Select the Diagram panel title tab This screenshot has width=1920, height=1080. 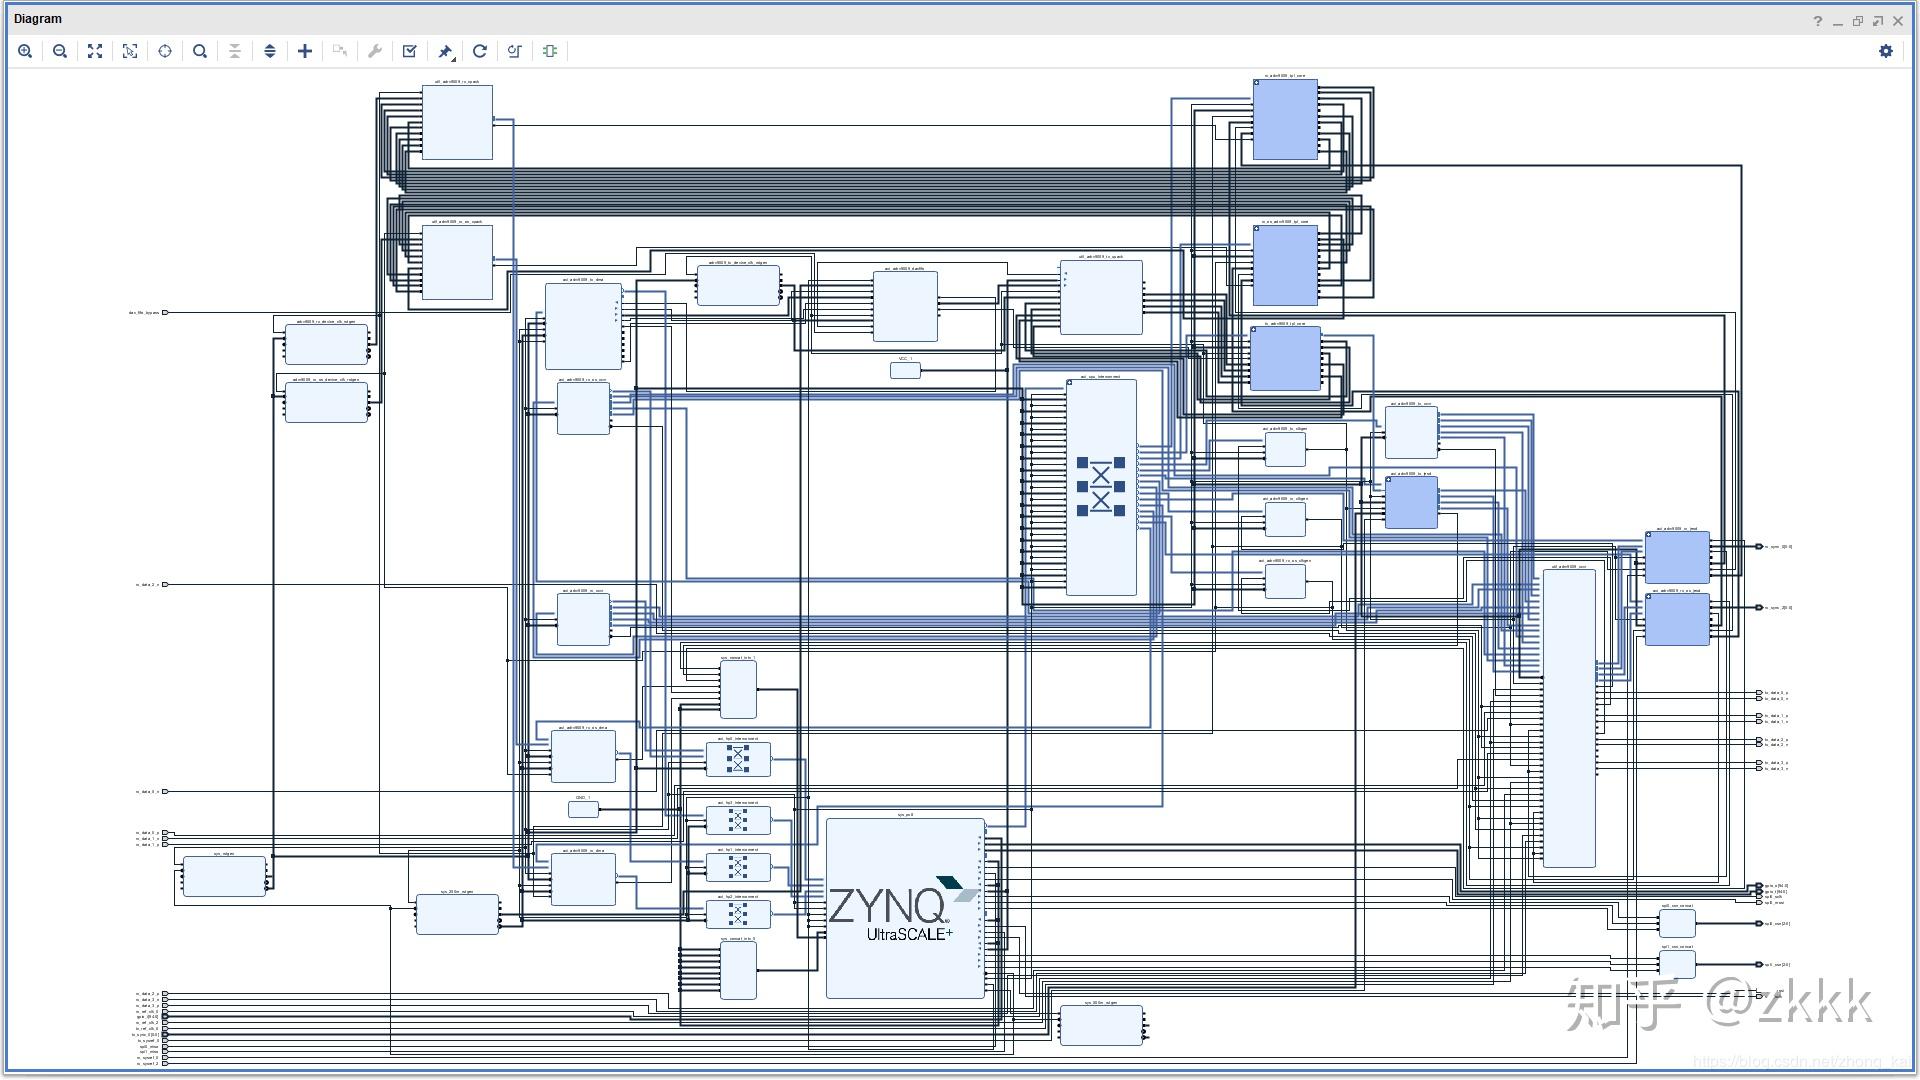click(38, 19)
